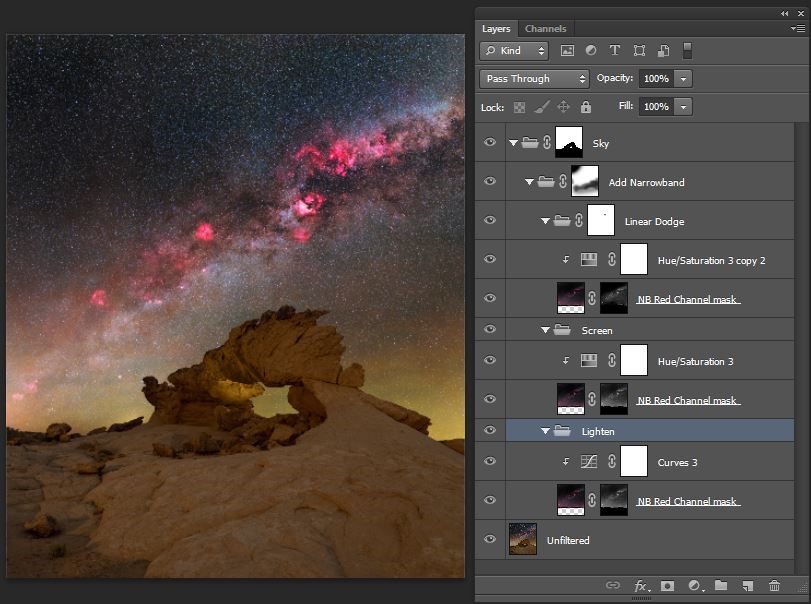This screenshot has height=604, width=811.
Task: Select the Layers tab
Action: pyautogui.click(x=496, y=29)
